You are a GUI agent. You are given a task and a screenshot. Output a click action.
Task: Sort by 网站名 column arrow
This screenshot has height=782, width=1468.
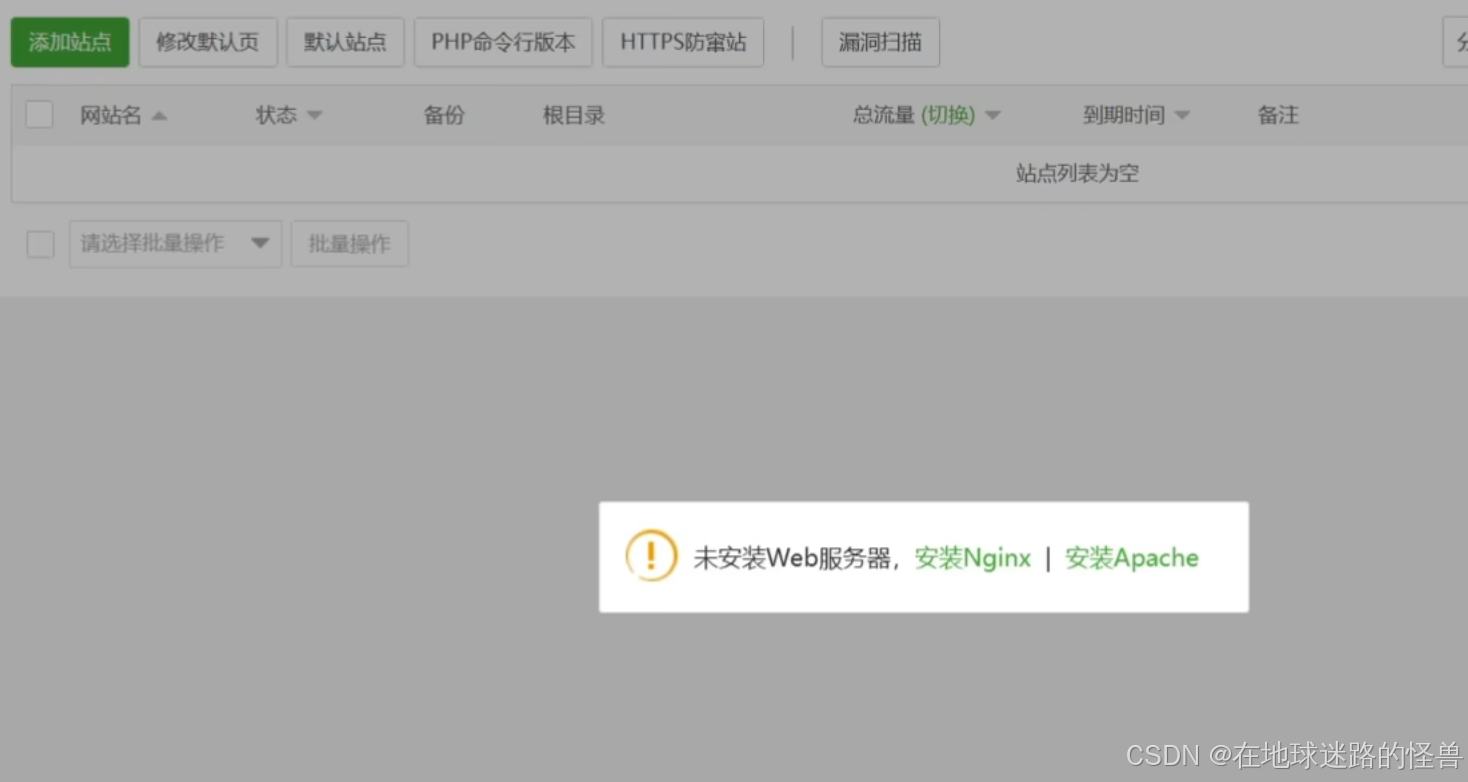[x=159, y=116]
